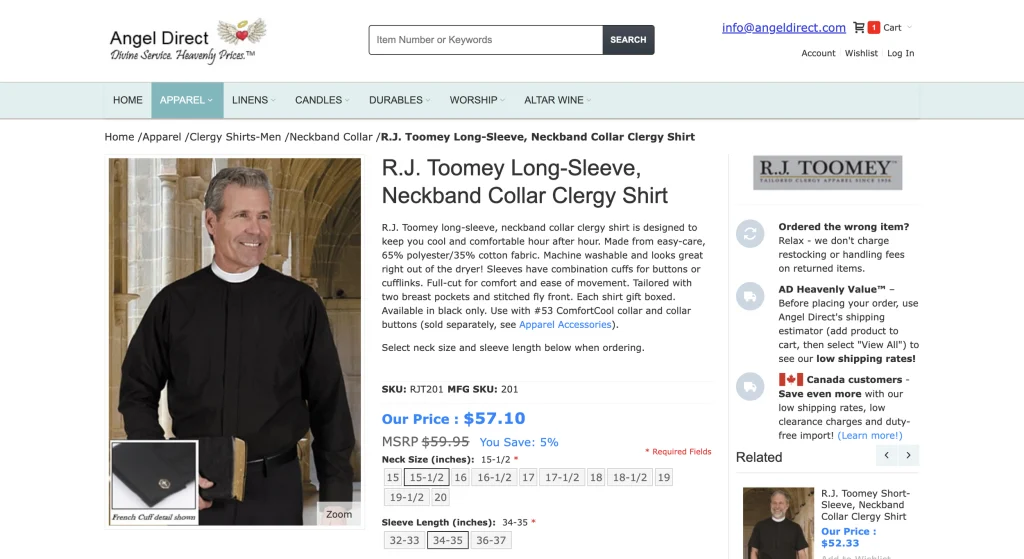
Task: Open the shopping cart icon
Action: (x=859, y=27)
